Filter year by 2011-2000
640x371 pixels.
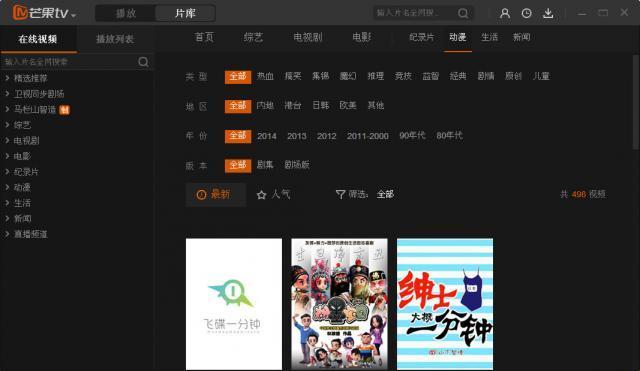coord(368,136)
